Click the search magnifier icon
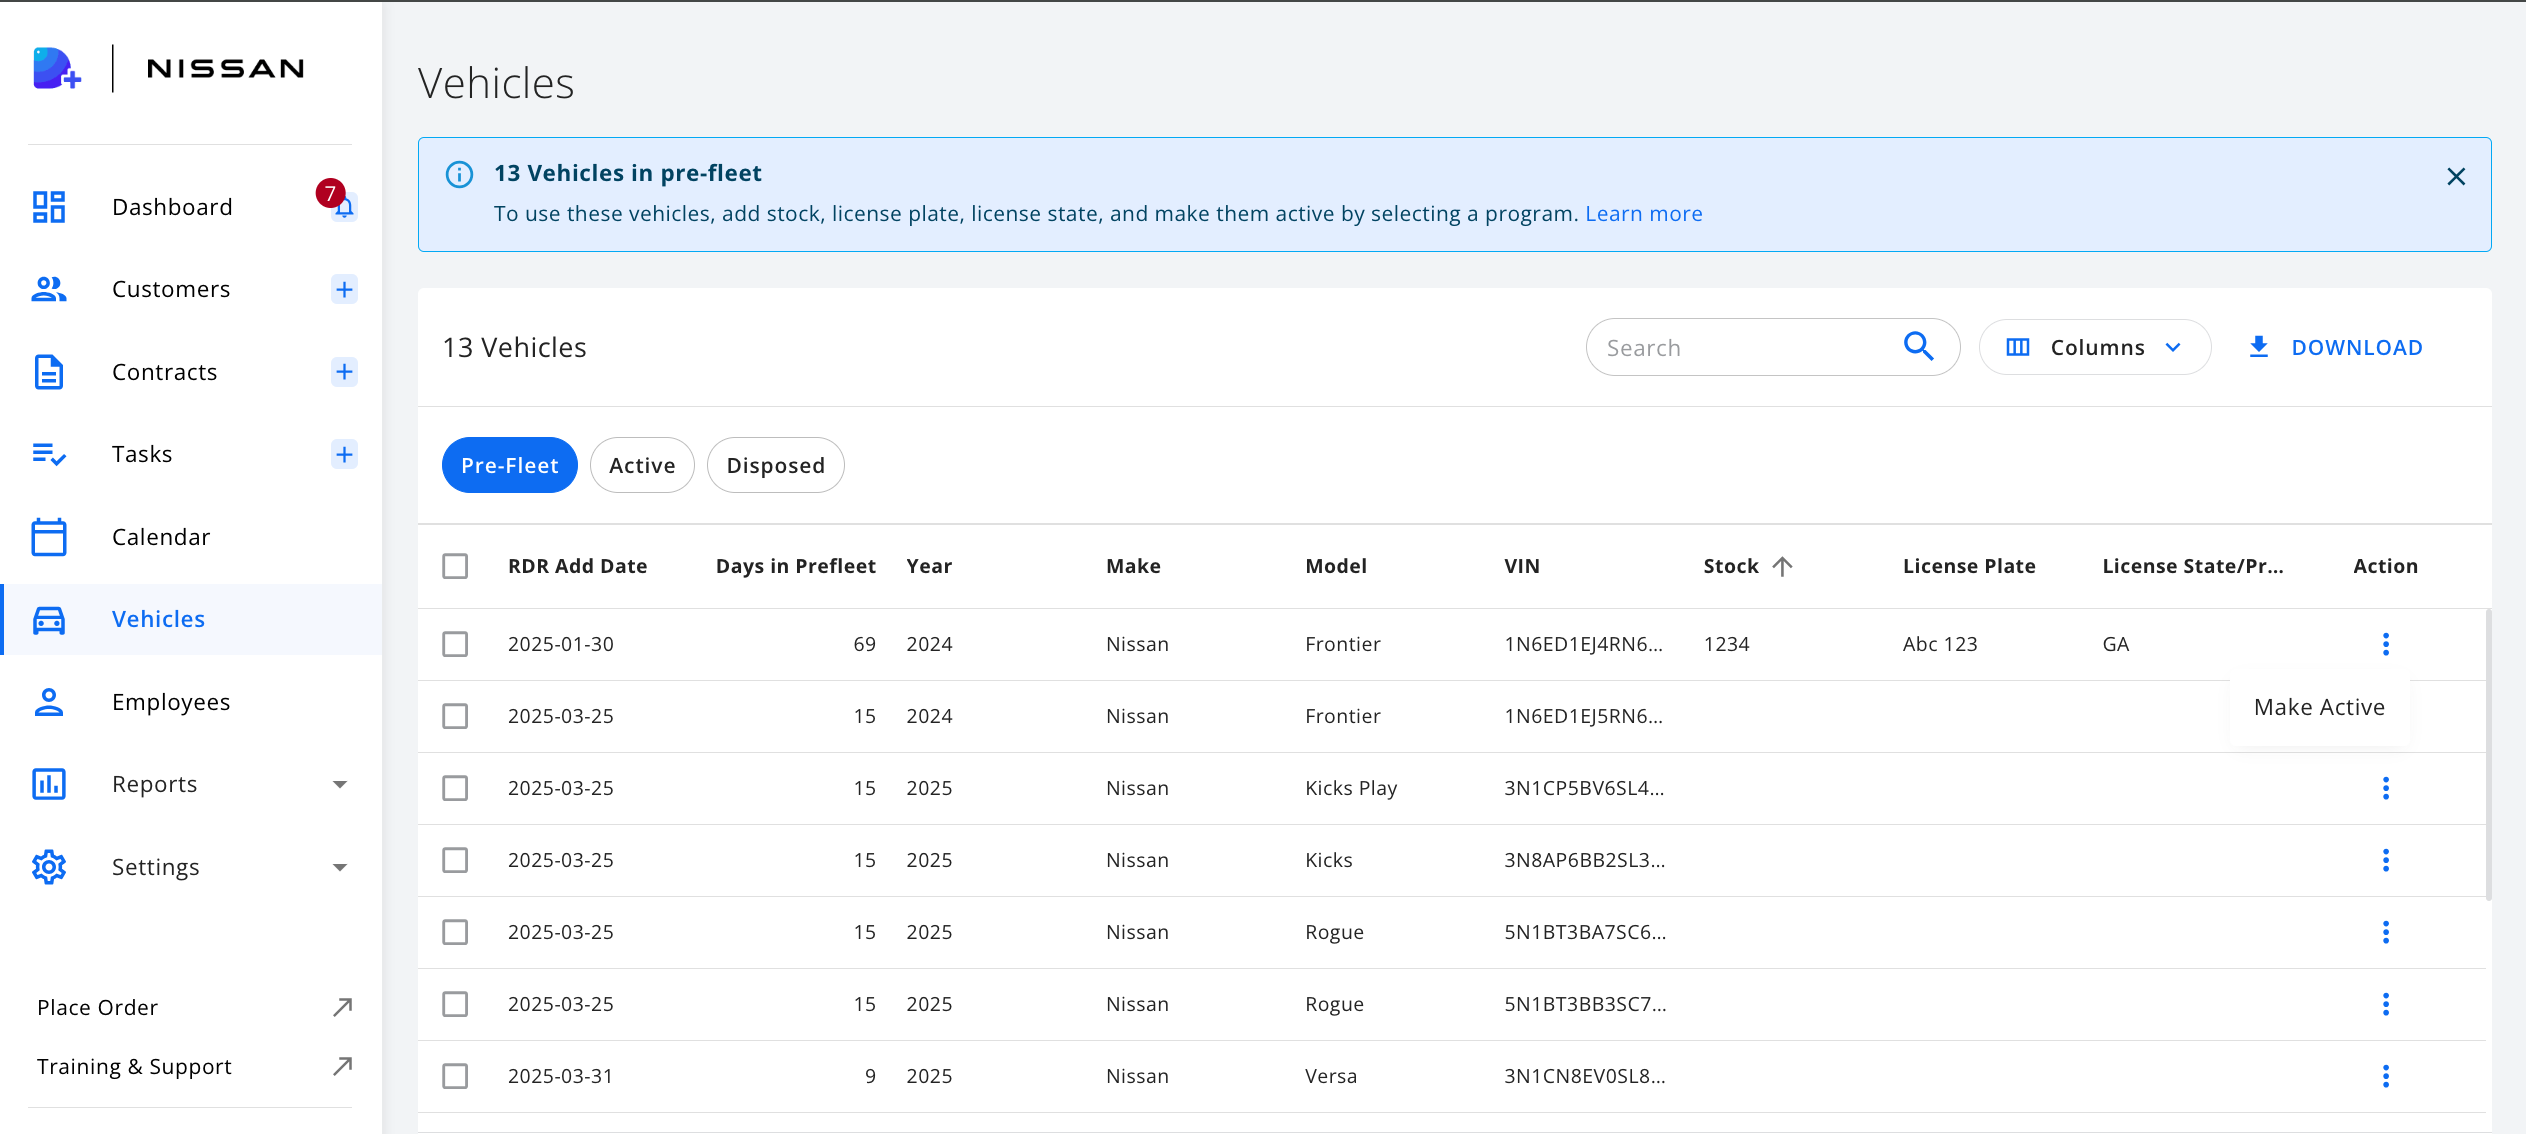This screenshot has width=2526, height=1134. coord(1918,347)
